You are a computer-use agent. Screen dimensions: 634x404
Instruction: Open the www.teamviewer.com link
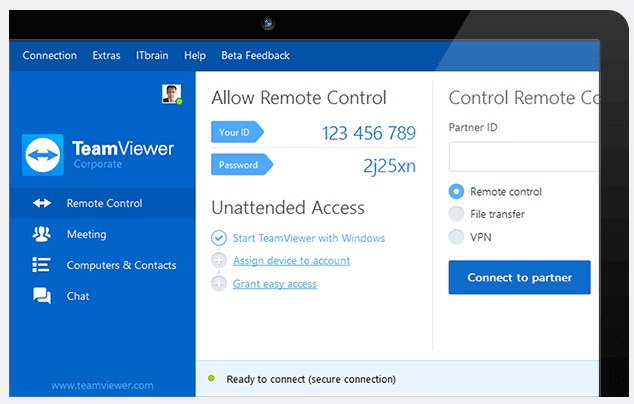click(x=102, y=385)
